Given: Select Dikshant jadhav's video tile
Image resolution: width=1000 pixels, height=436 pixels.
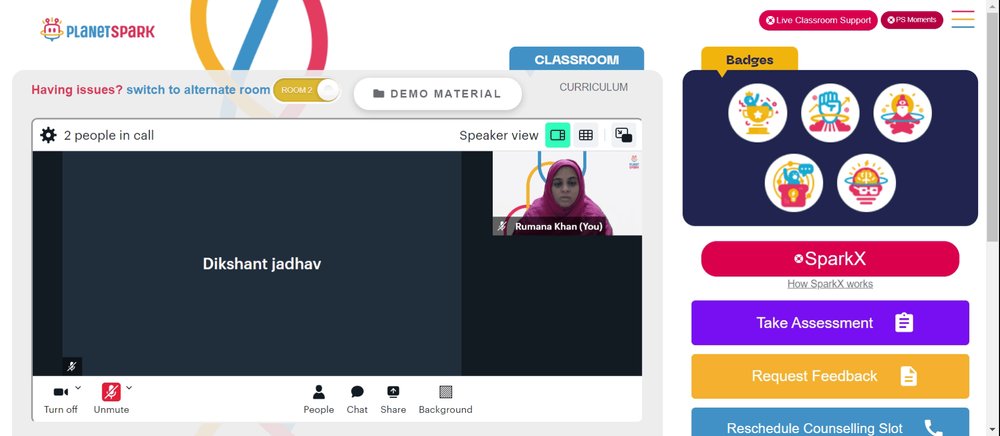Looking at the screenshot, I should [261, 263].
